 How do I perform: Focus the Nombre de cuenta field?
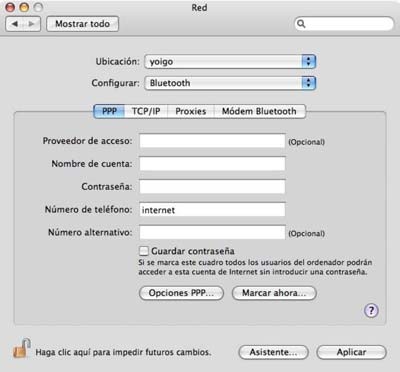[x=212, y=164]
